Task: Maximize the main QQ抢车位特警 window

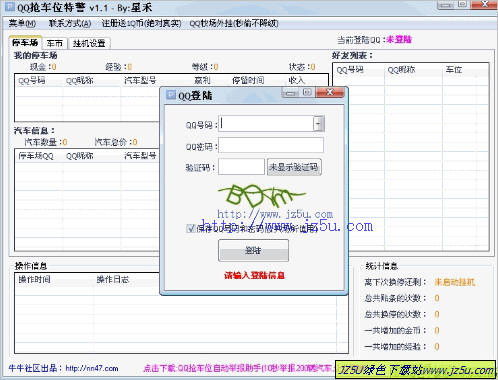Action: point(462,4)
